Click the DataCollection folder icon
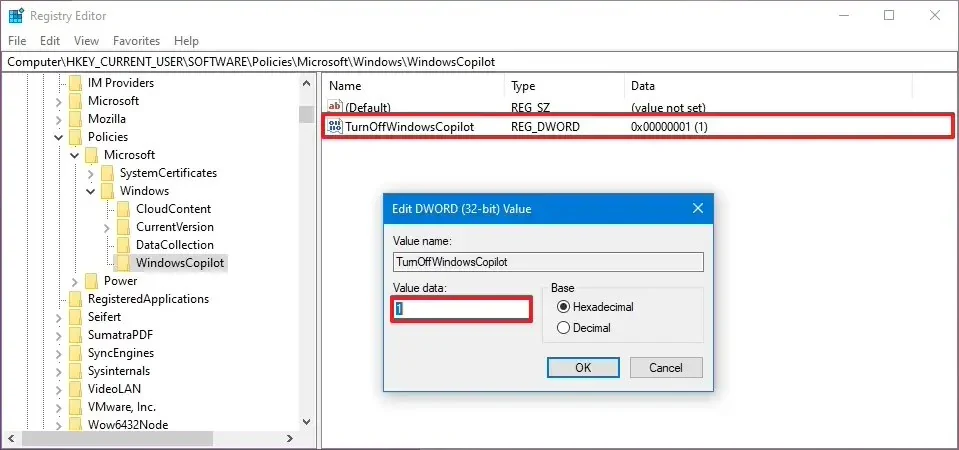The width and height of the screenshot is (959, 450). (x=124, y=245)
